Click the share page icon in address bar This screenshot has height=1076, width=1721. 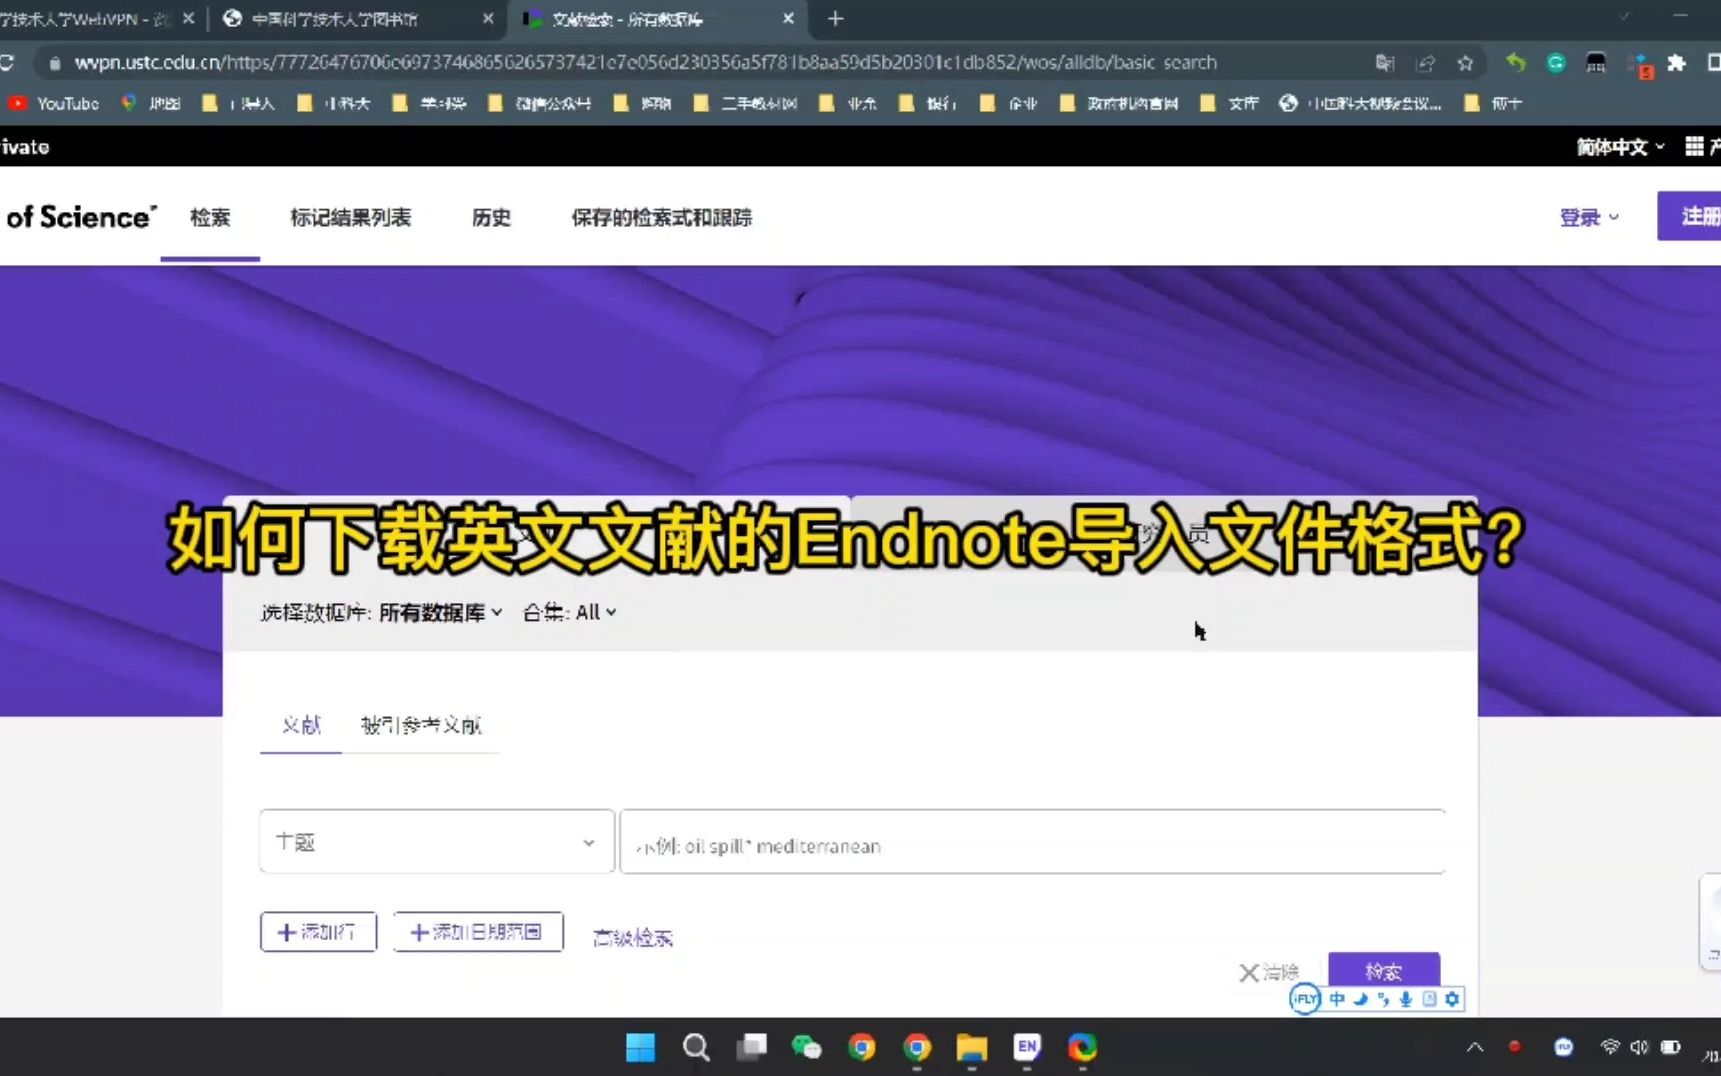click(x=1425, y=63)
